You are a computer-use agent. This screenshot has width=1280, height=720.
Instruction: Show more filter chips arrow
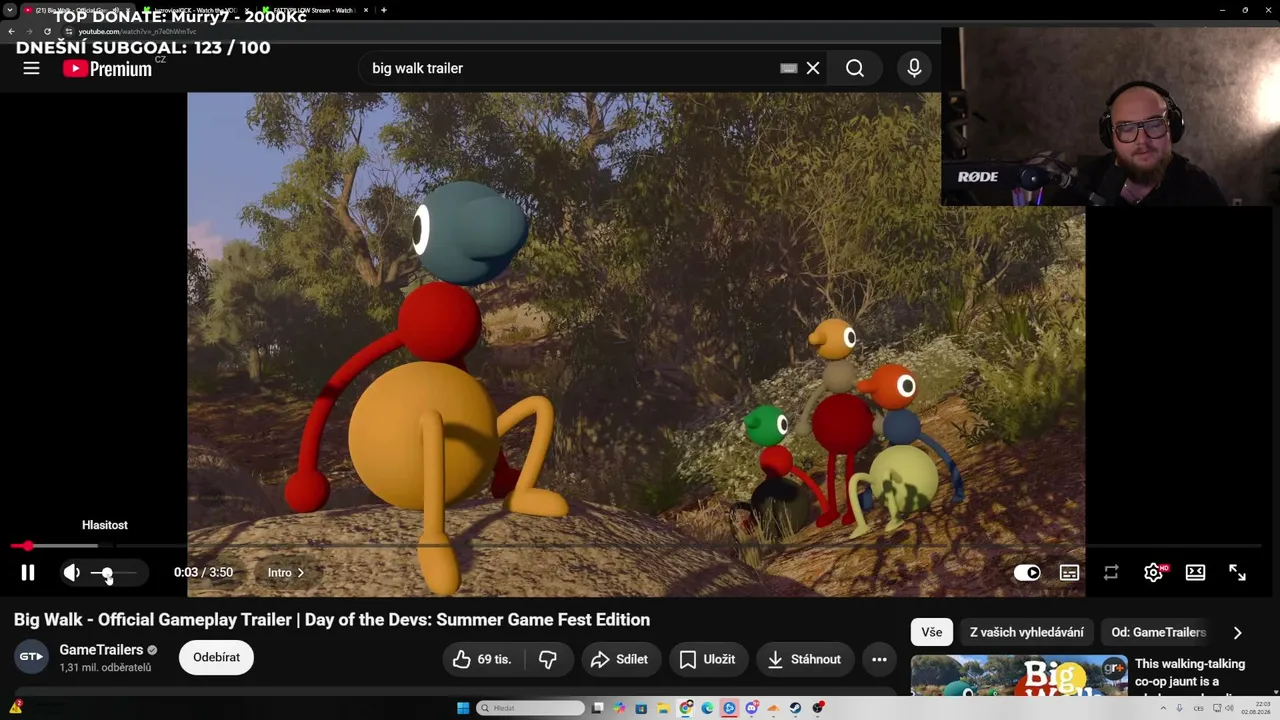point(1237,632)
